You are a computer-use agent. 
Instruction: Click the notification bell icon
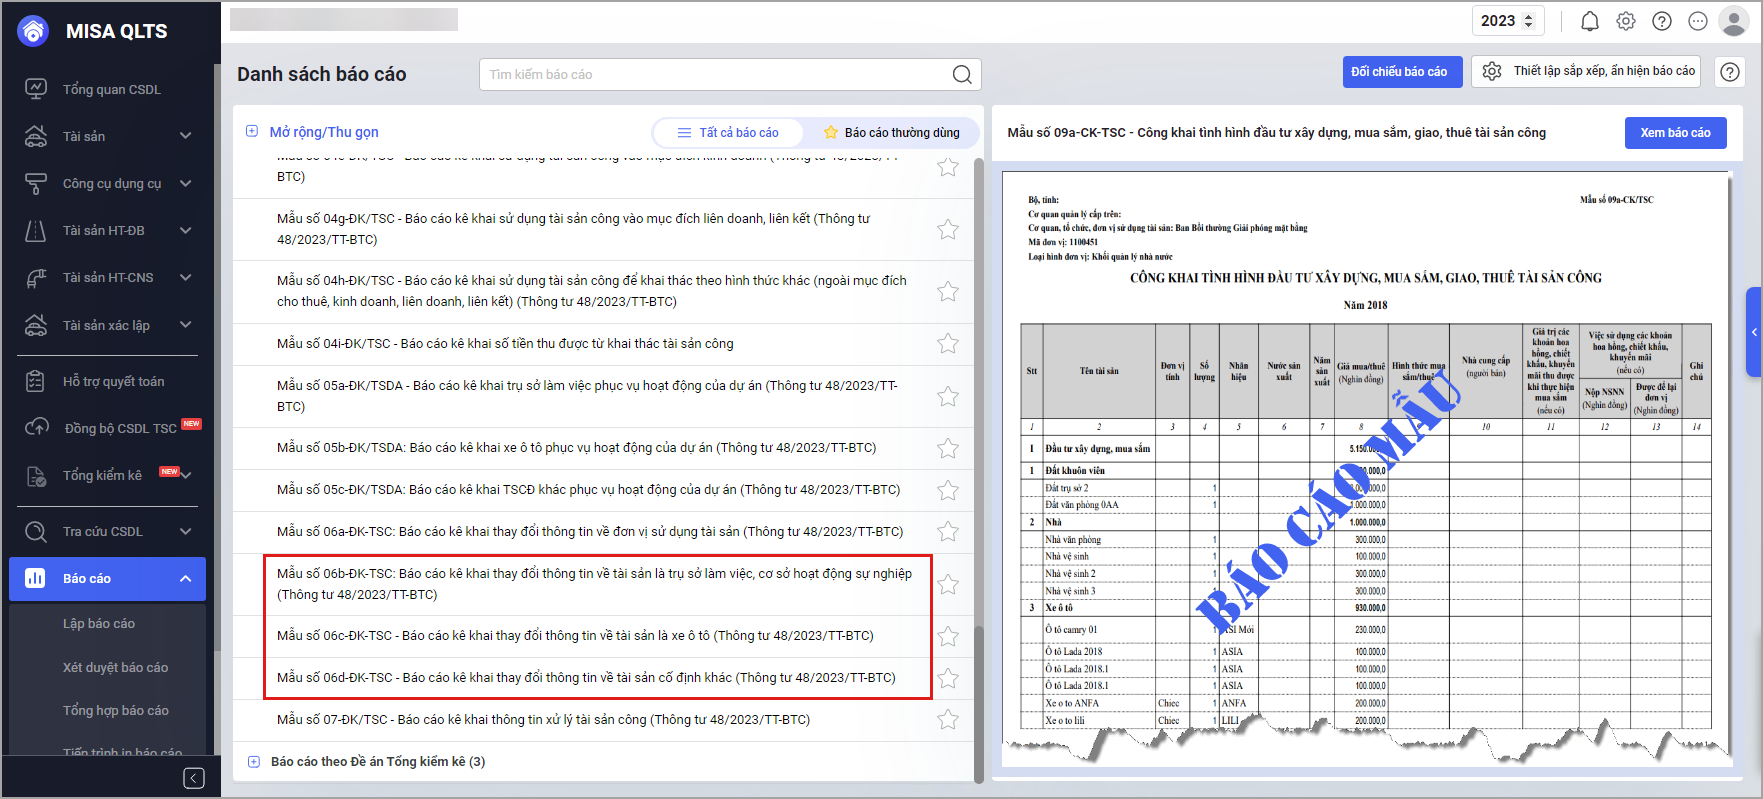(1589, 21)
